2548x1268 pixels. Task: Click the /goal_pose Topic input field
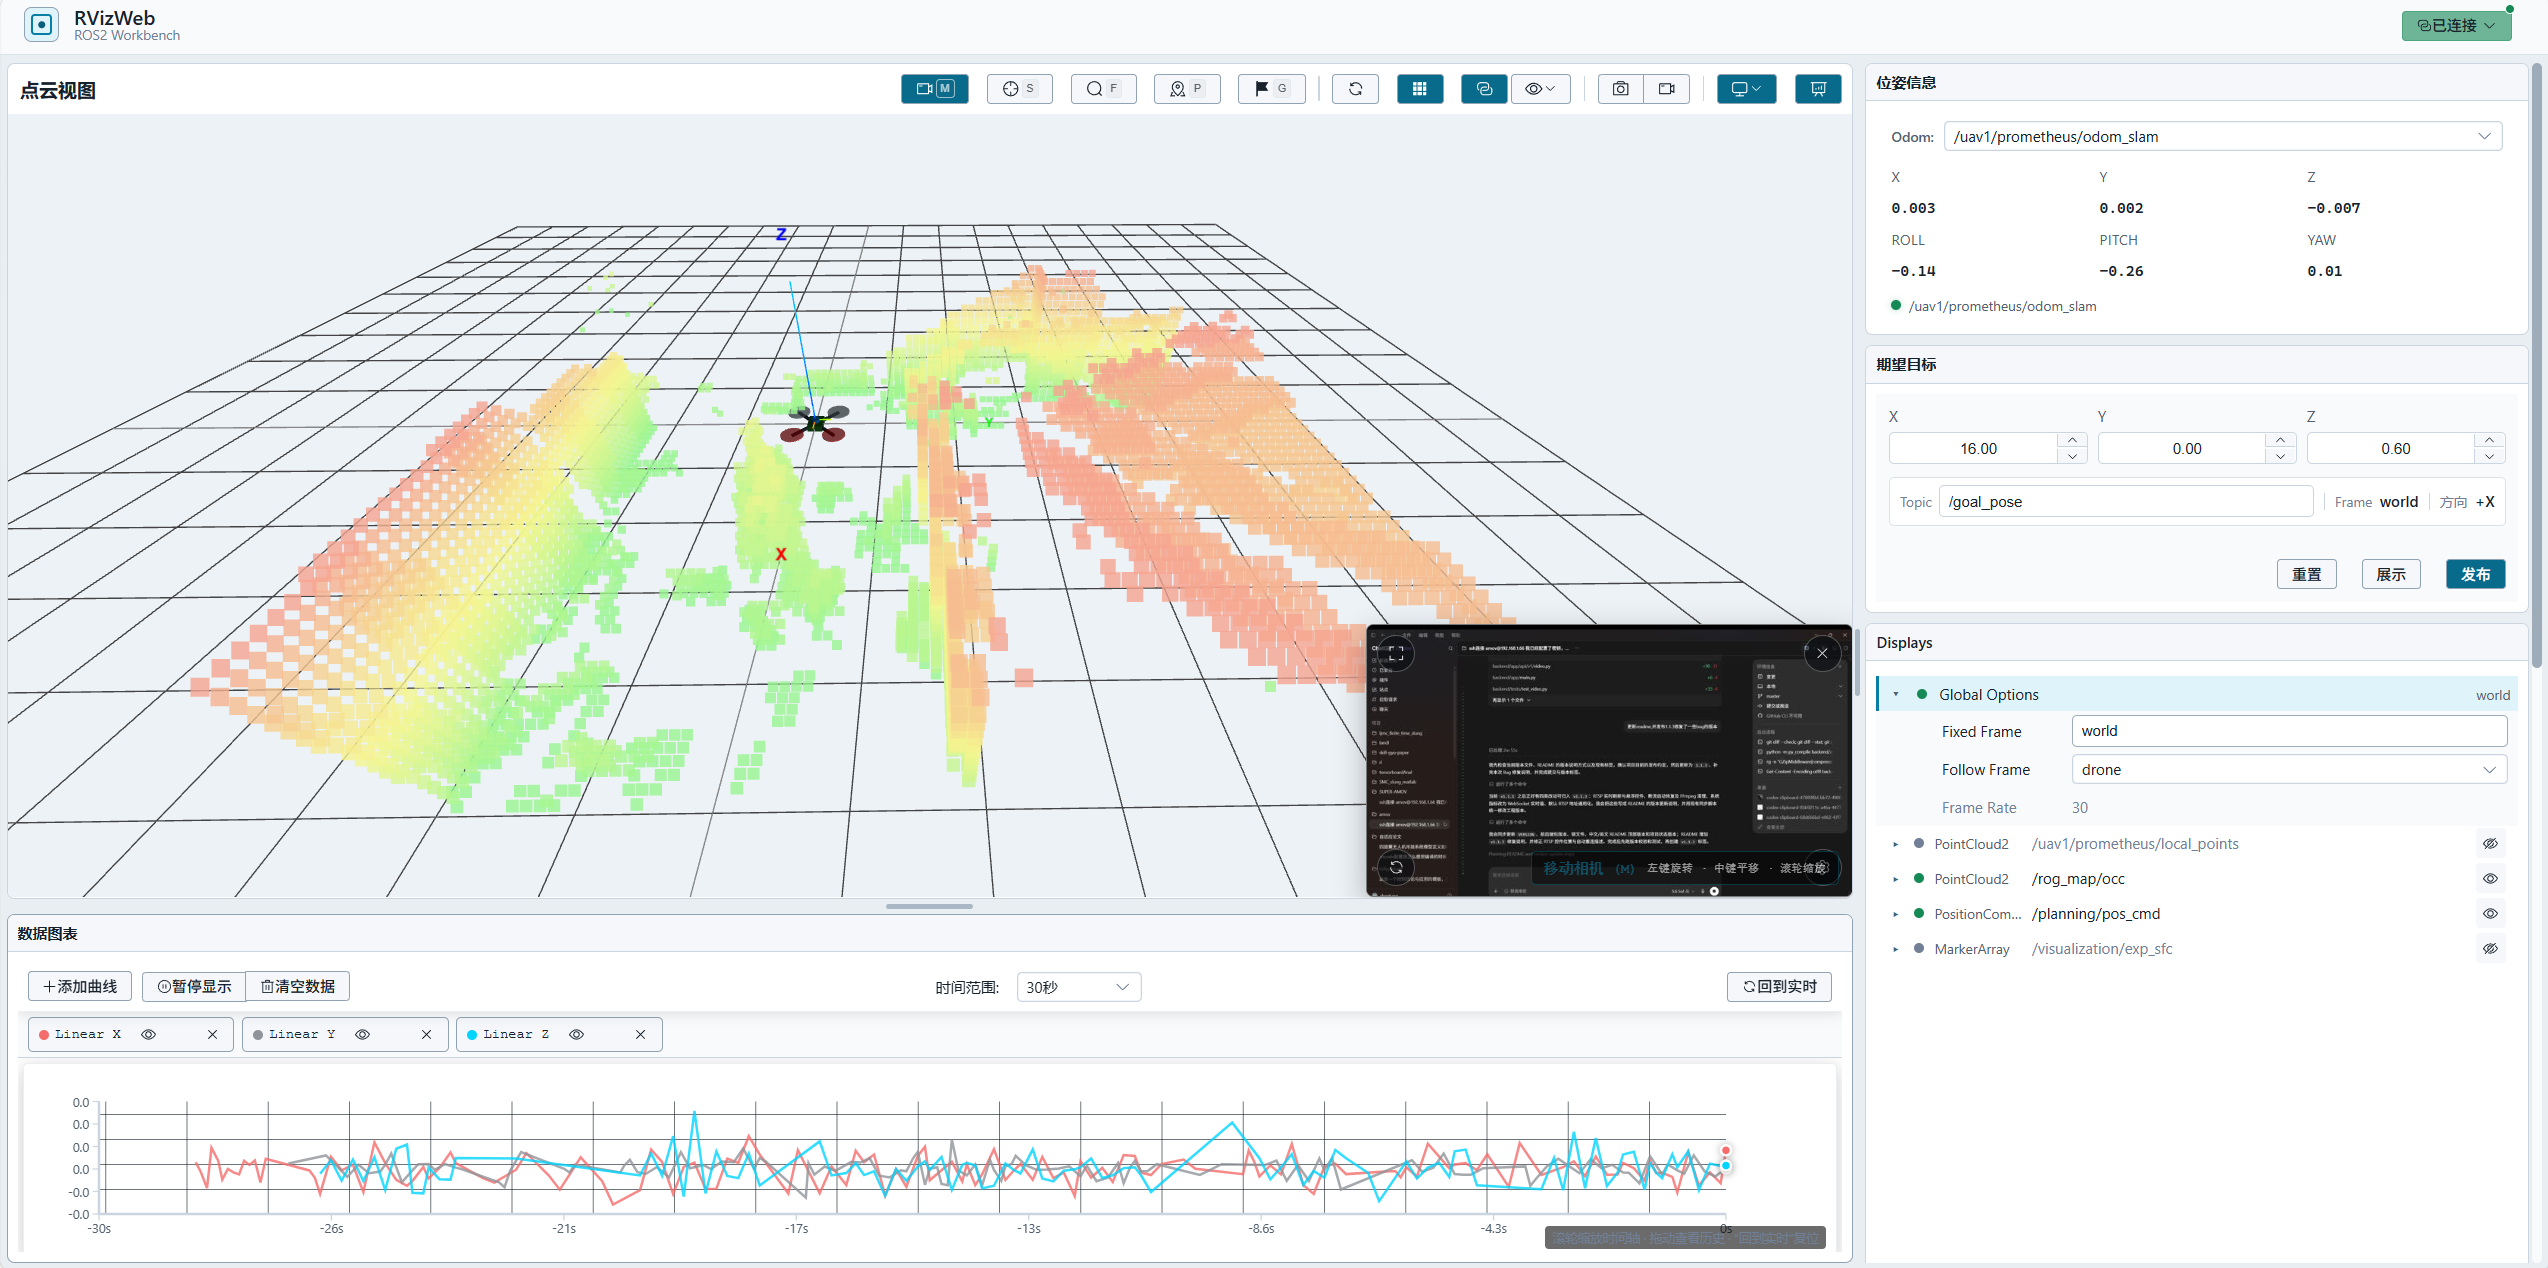coord(2125,502)
